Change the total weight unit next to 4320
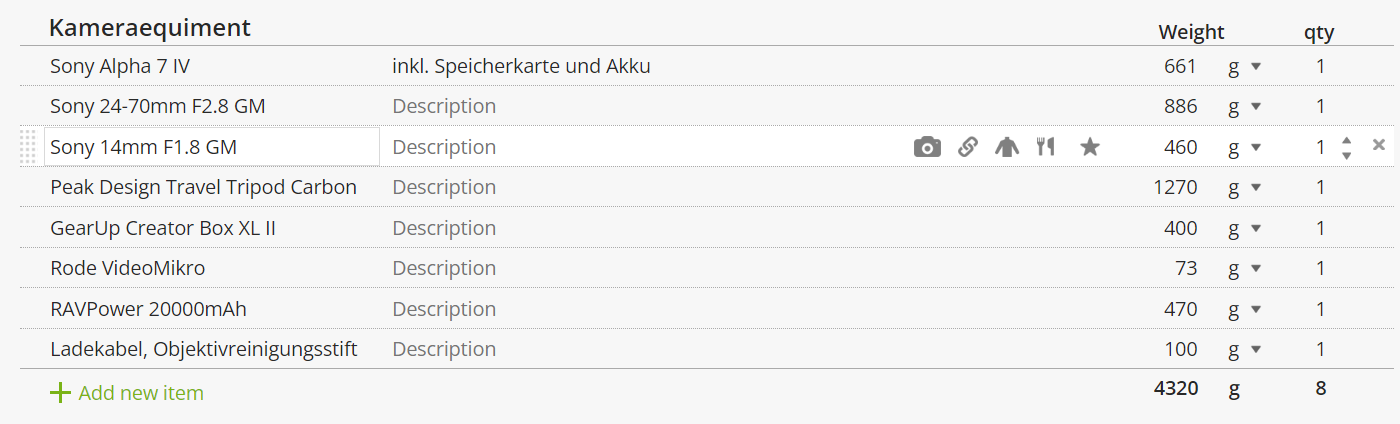The width and height of the screenshot is (1400, 424). [1234, 389]
